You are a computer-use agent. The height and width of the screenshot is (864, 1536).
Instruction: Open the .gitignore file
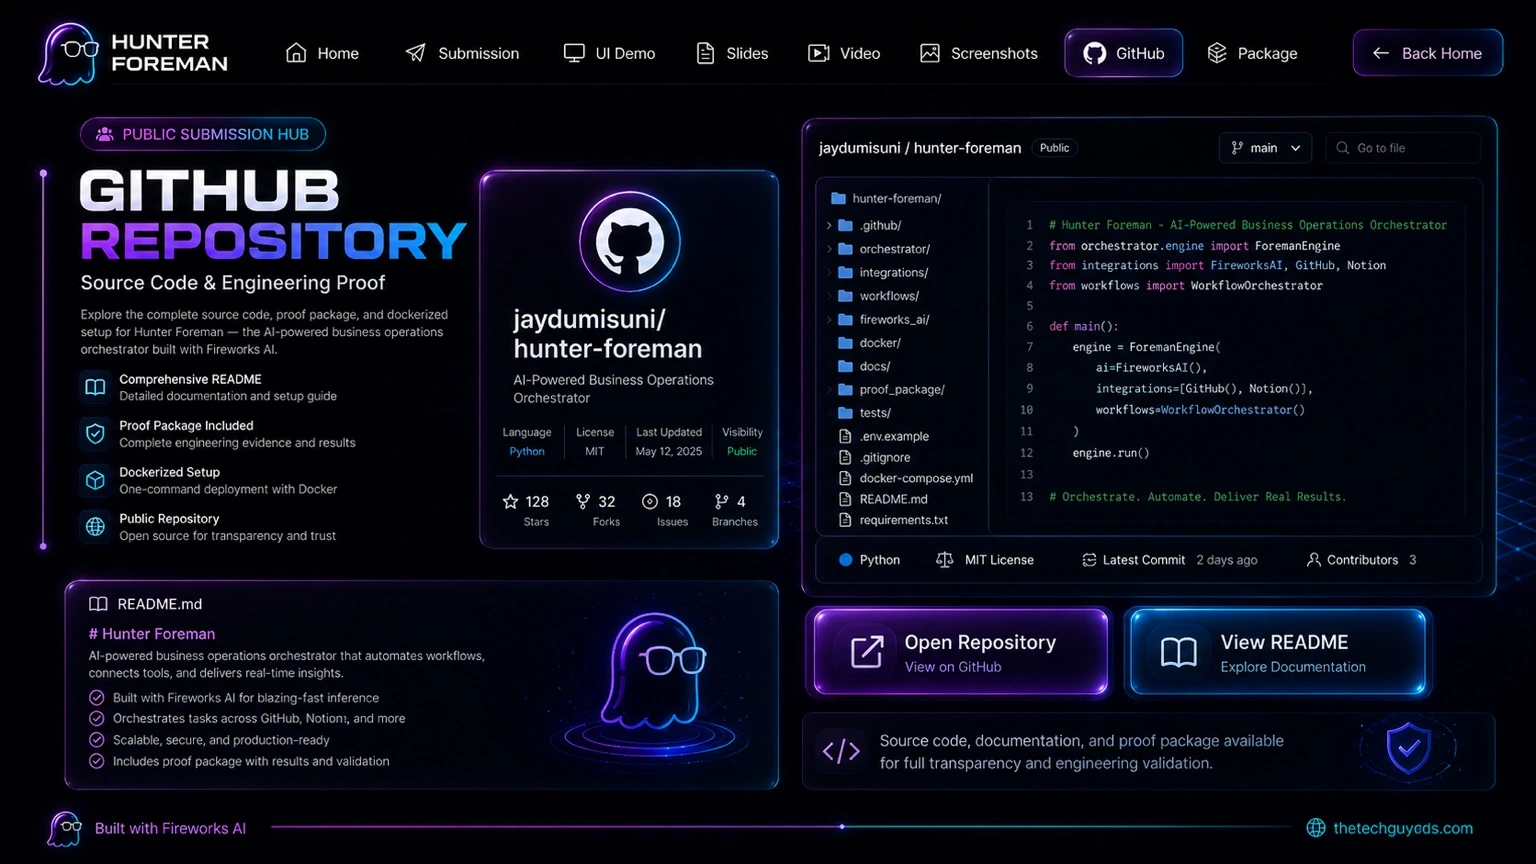pos(875,457)
